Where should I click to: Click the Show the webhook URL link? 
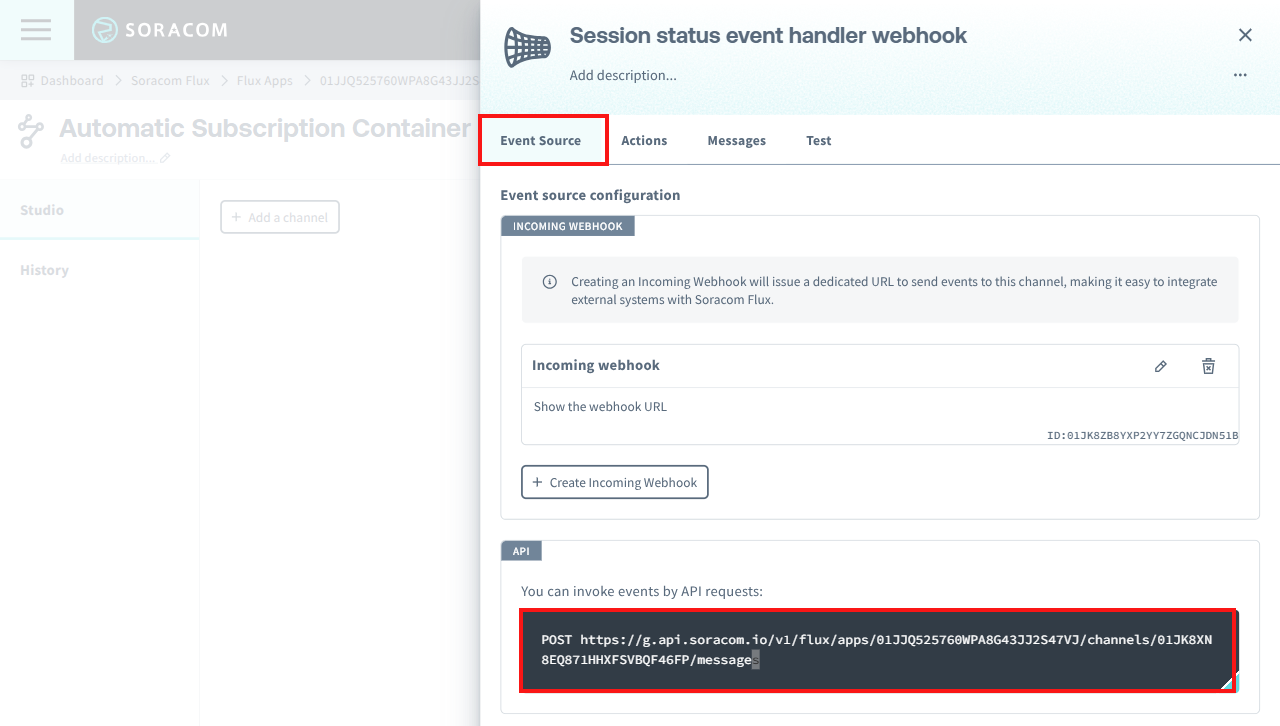coord(599,407)
